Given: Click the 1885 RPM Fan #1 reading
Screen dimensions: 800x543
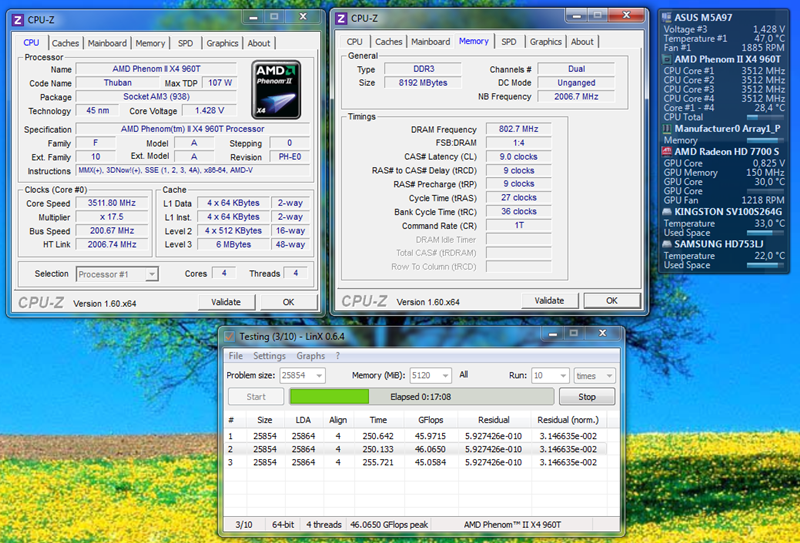Looking at the screenshot, I should (x=763, y=48).
